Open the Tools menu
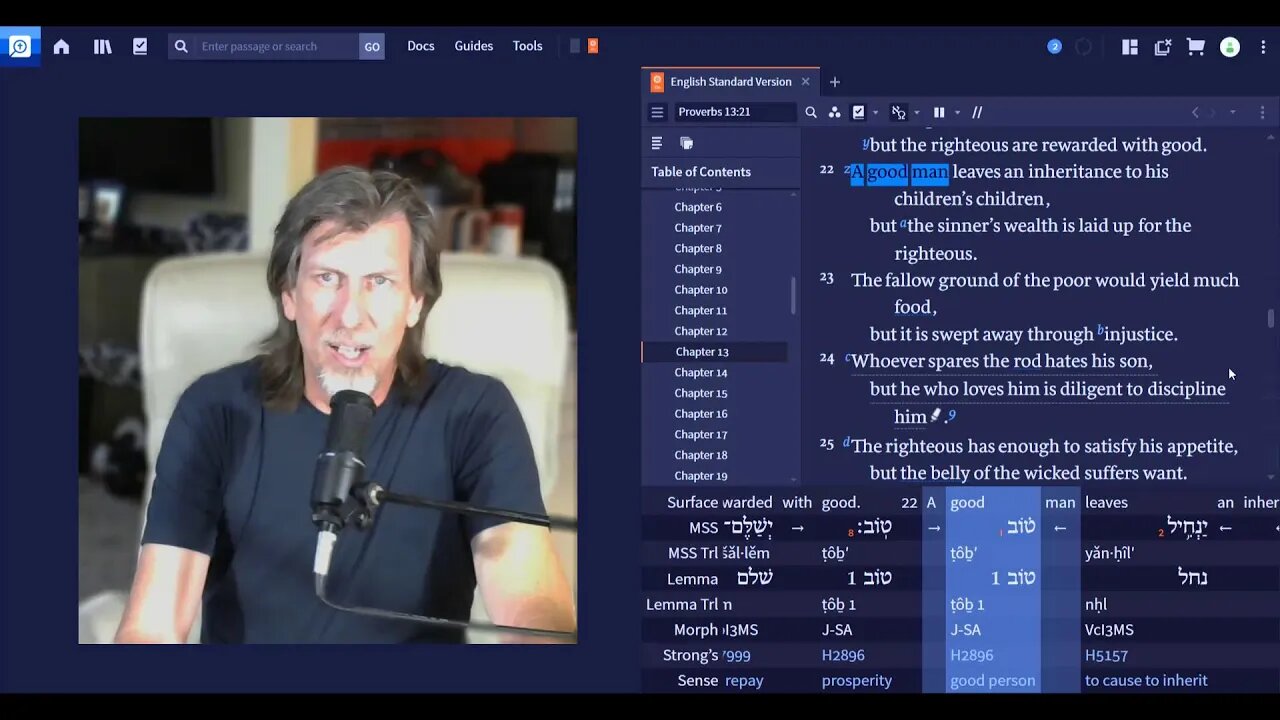The height and width of the screenshot is (720, 1280). point(528,46)
